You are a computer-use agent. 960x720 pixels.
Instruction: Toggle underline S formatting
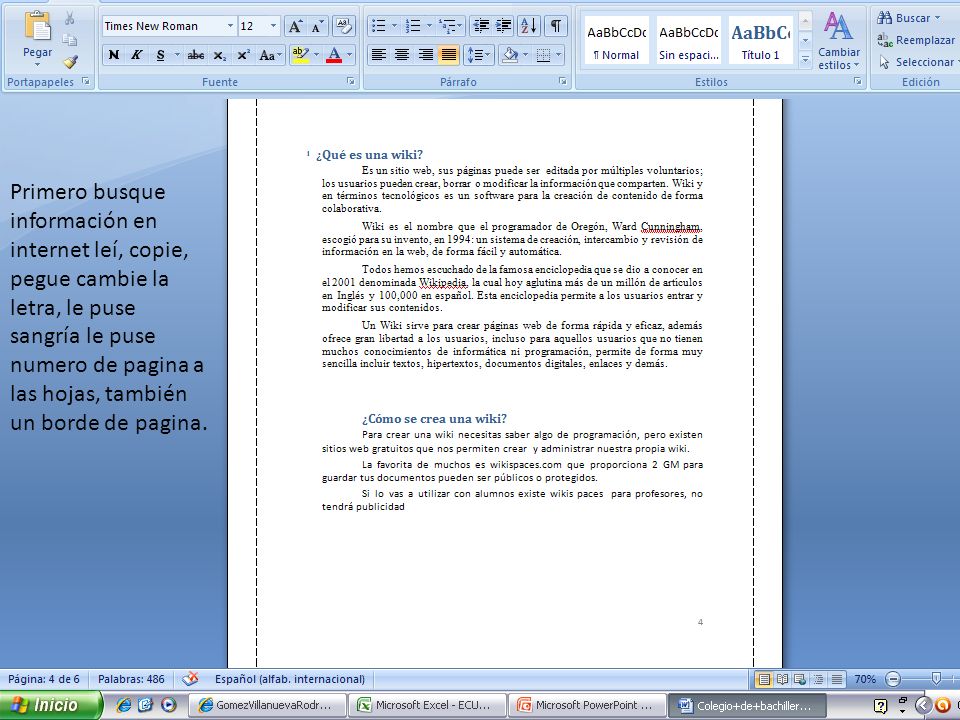coord(160,55)
